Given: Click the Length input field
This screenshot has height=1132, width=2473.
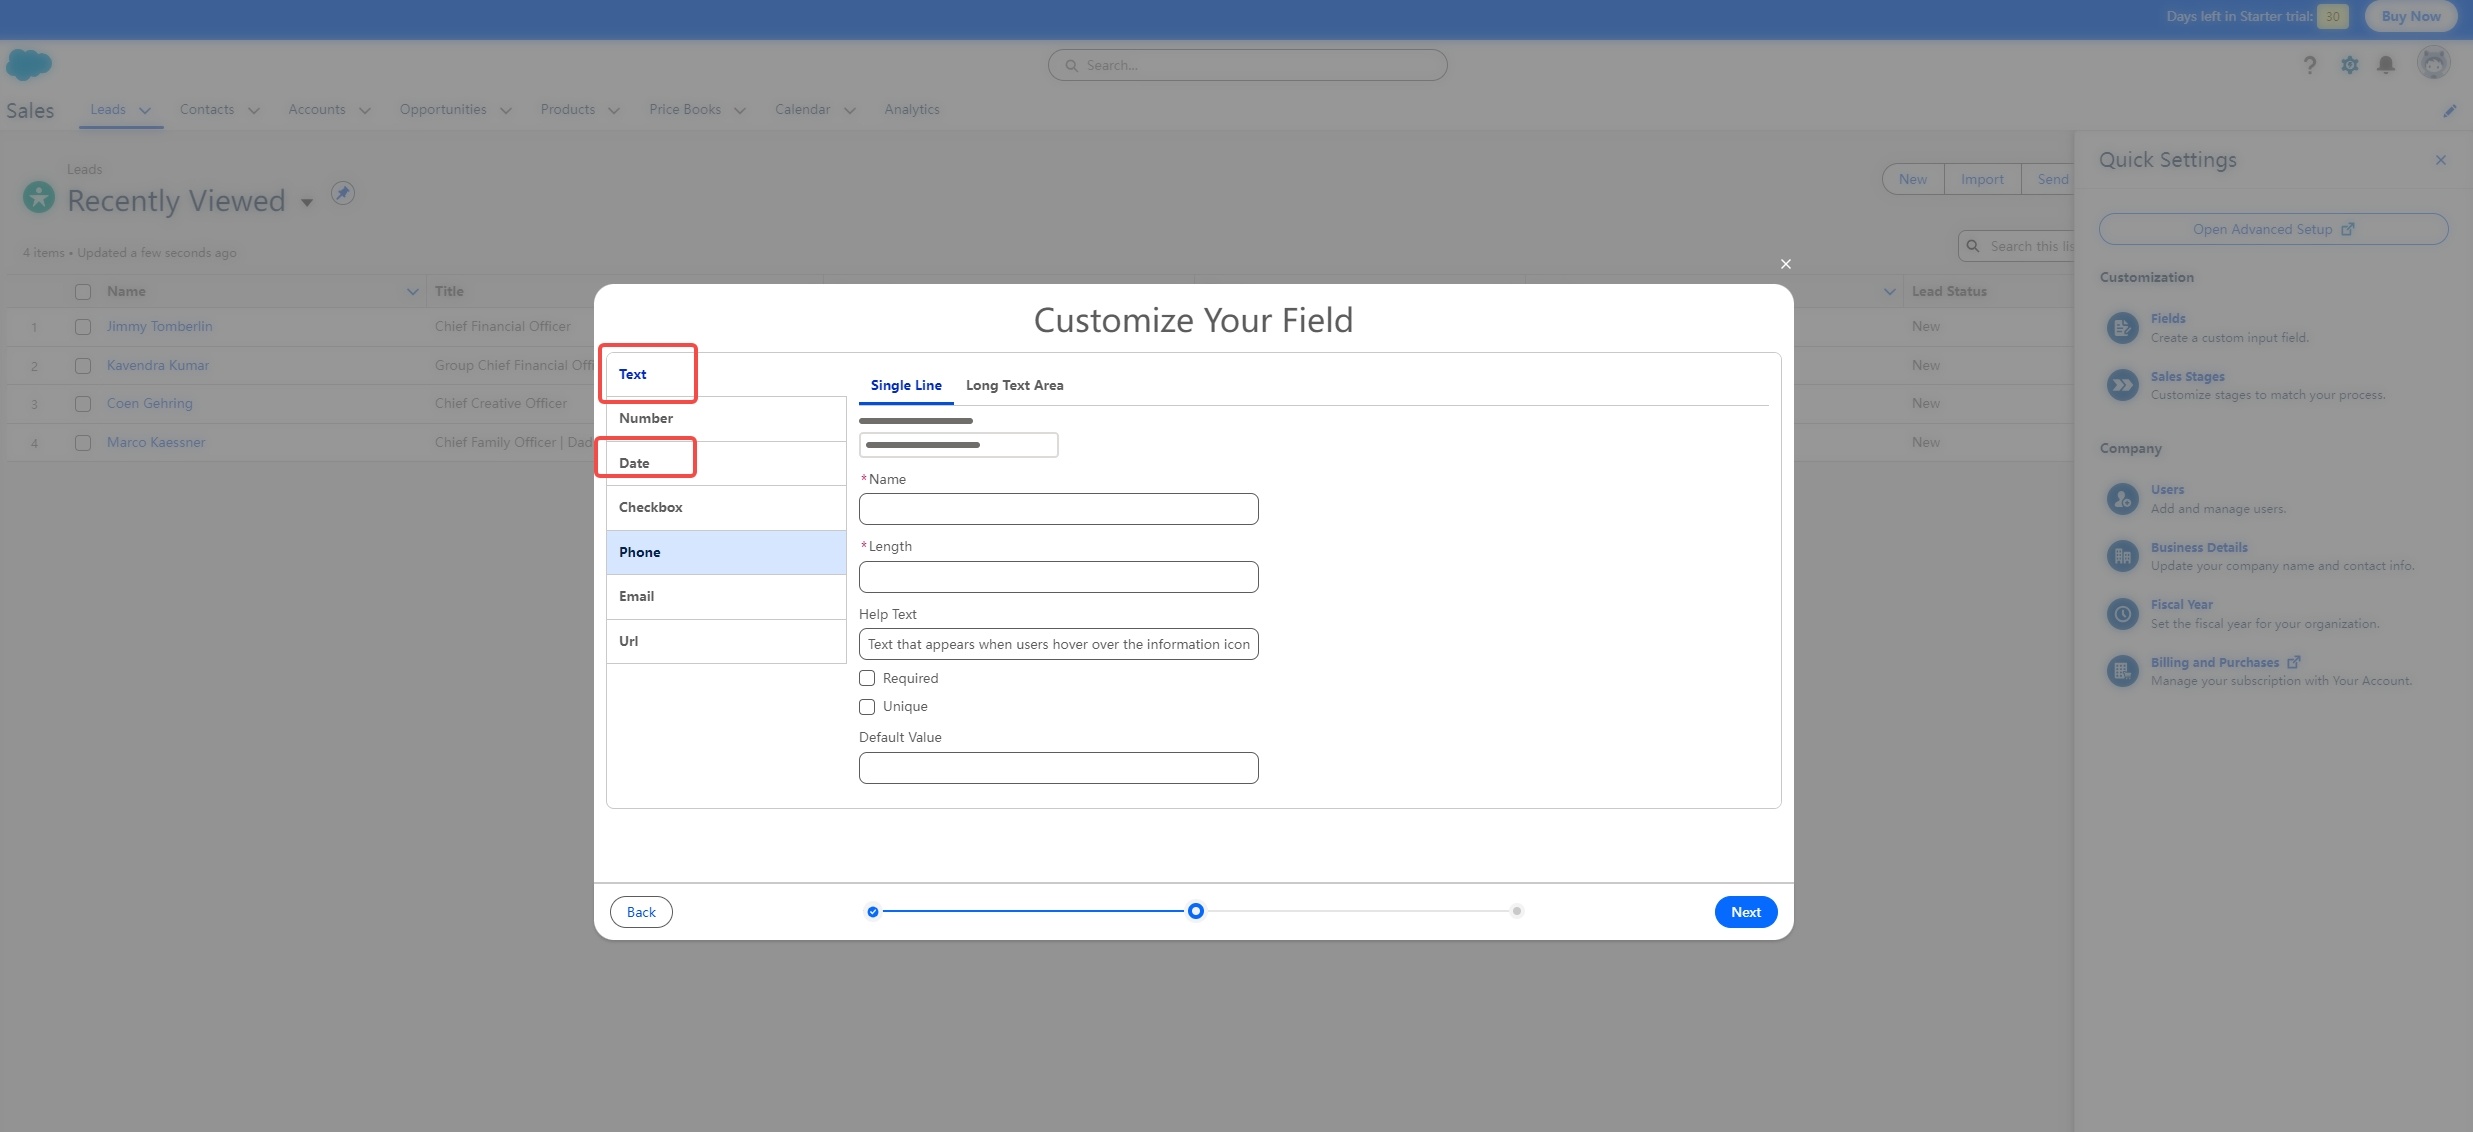Looking at the screenshot, I should (x=1058, y=577).
